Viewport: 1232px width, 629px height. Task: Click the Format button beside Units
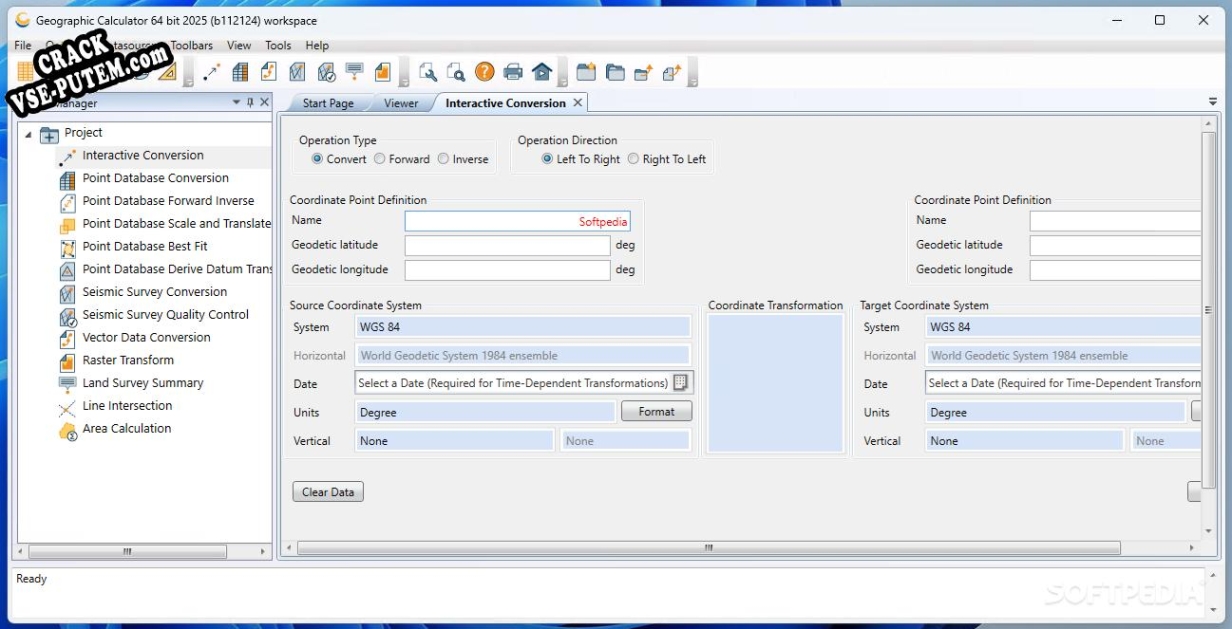click(x=657, y=412)
